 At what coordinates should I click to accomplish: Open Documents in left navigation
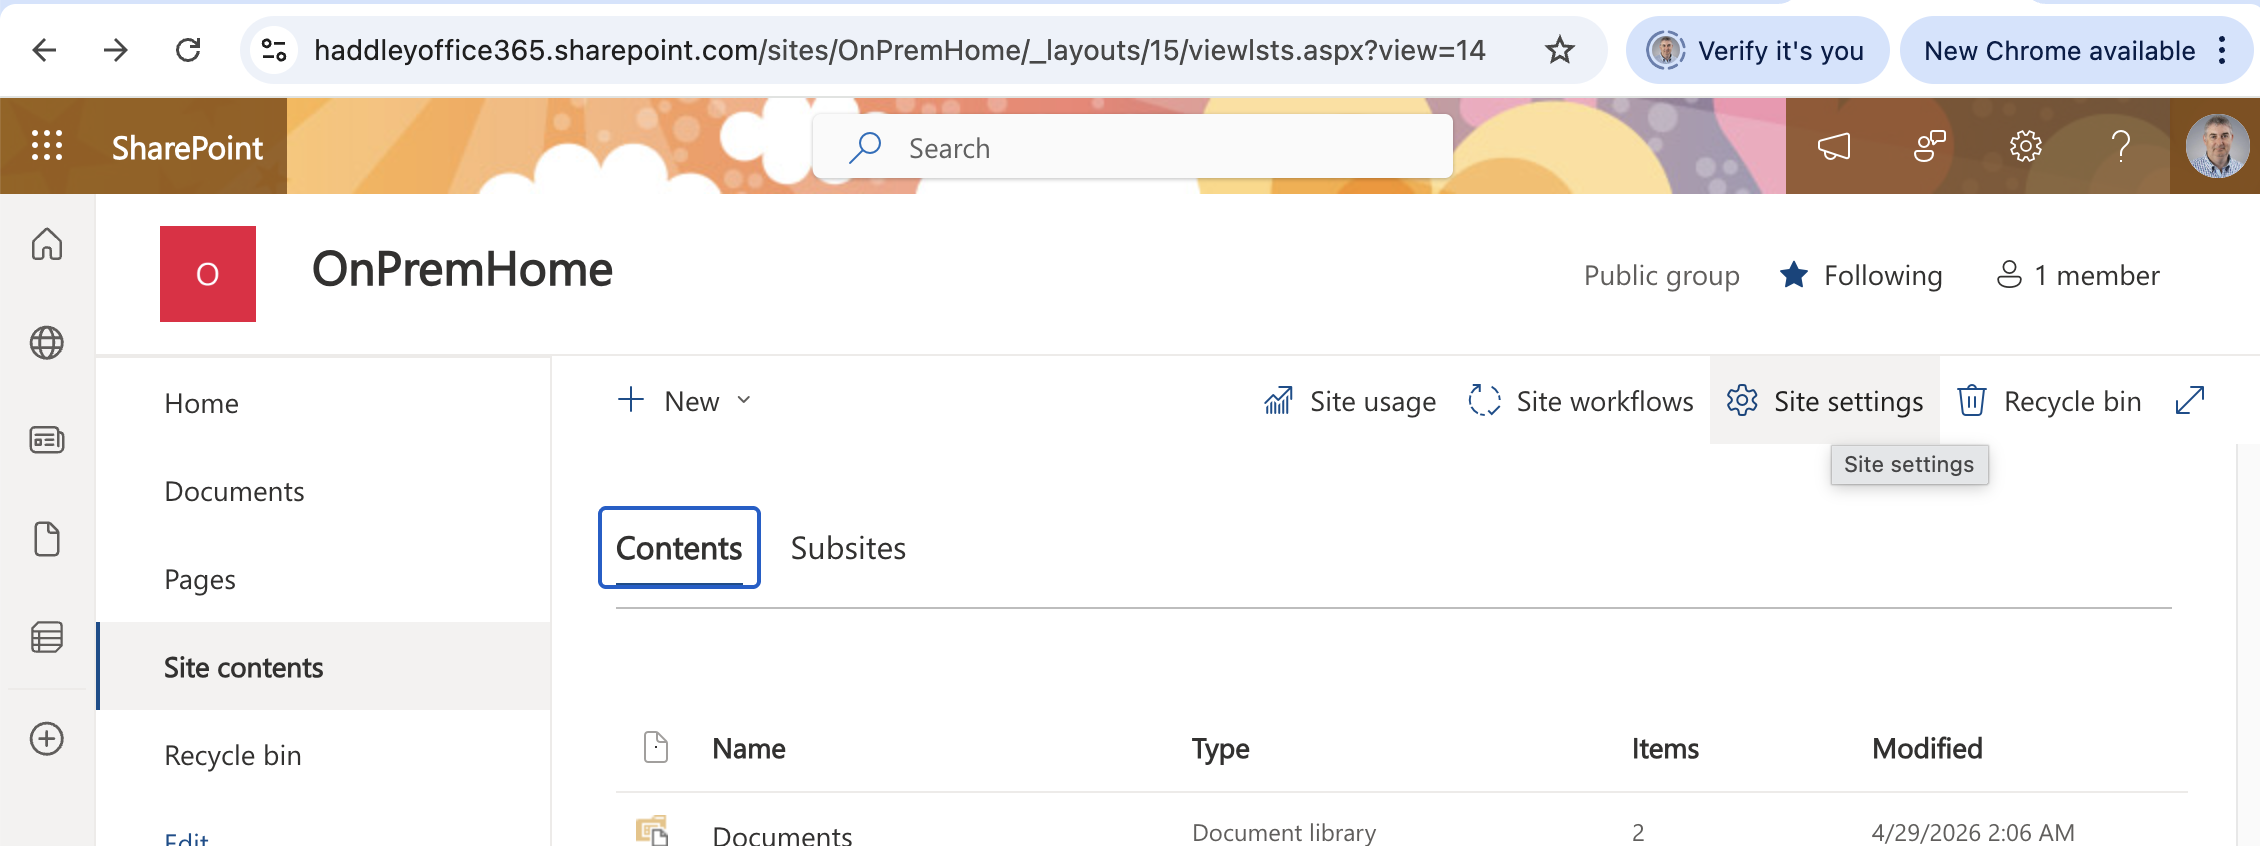(234, 491)
